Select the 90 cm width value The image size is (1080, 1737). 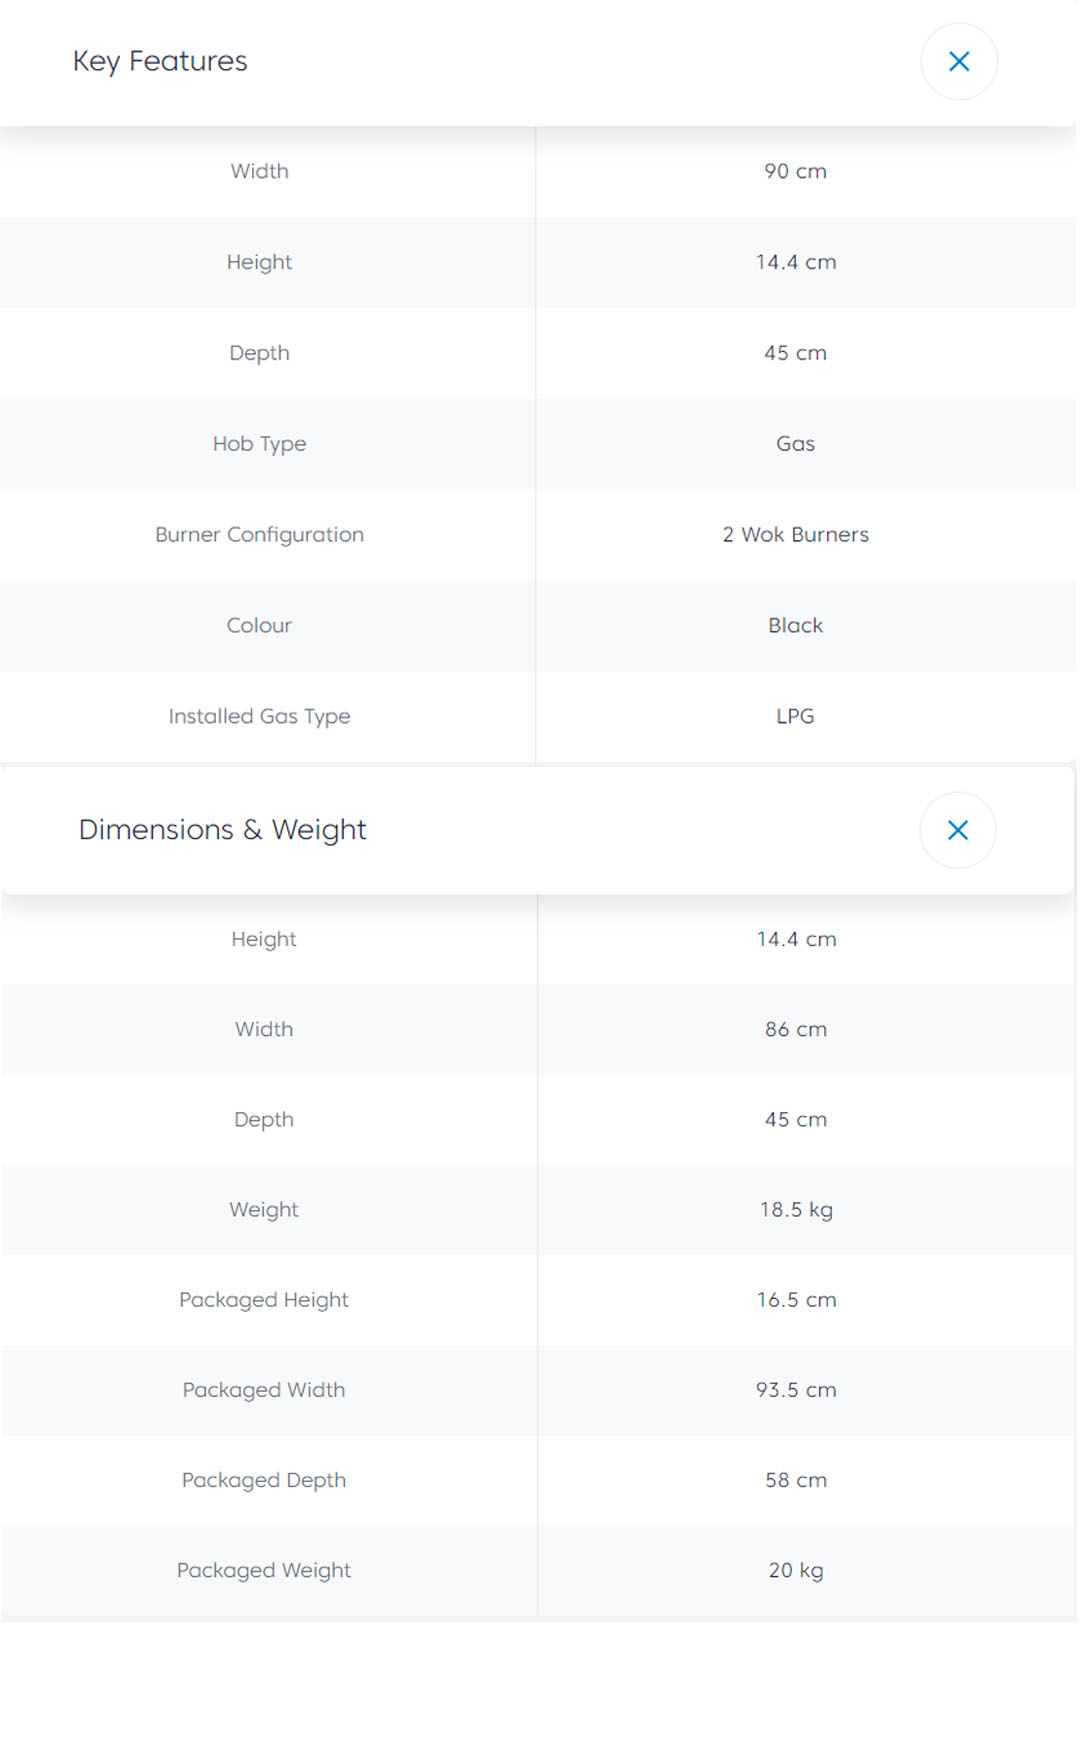point(795,171)
